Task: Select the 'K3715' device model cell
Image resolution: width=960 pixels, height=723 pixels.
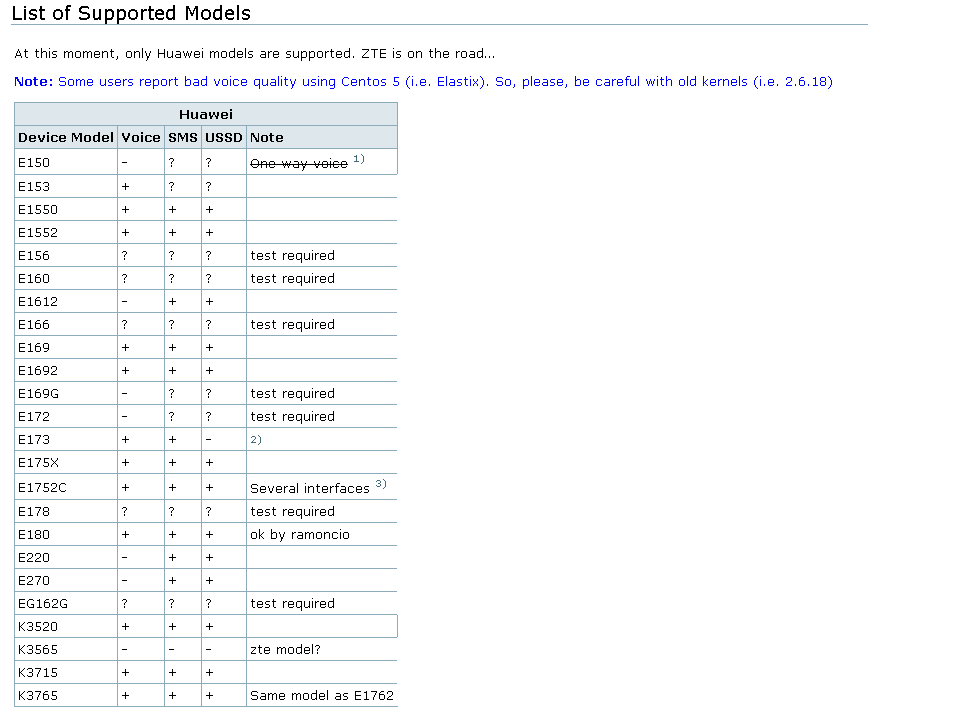Action: point(66,672)
